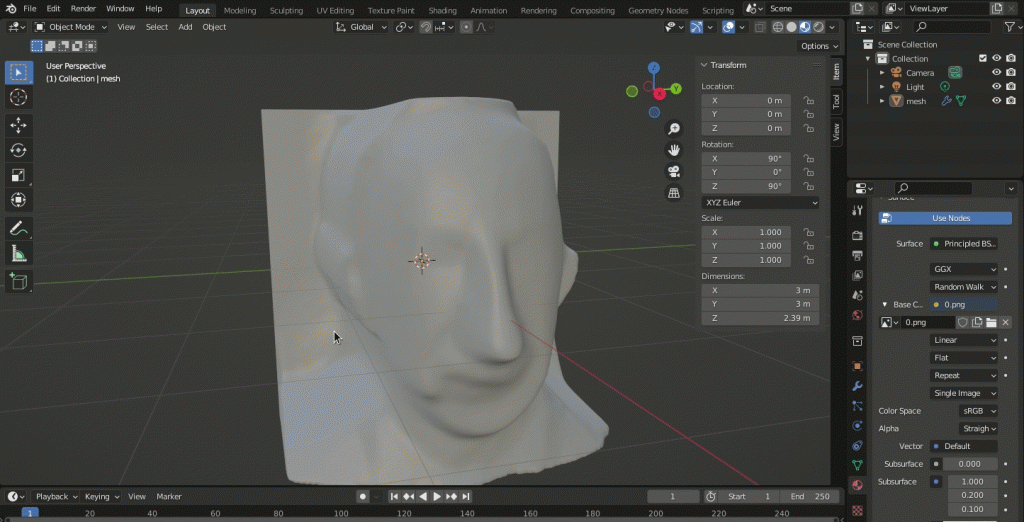The height and width of the screenshot is (522, 1024).
Task: Hide the Camera in the outliner
Action: click(x=997, y=73)
